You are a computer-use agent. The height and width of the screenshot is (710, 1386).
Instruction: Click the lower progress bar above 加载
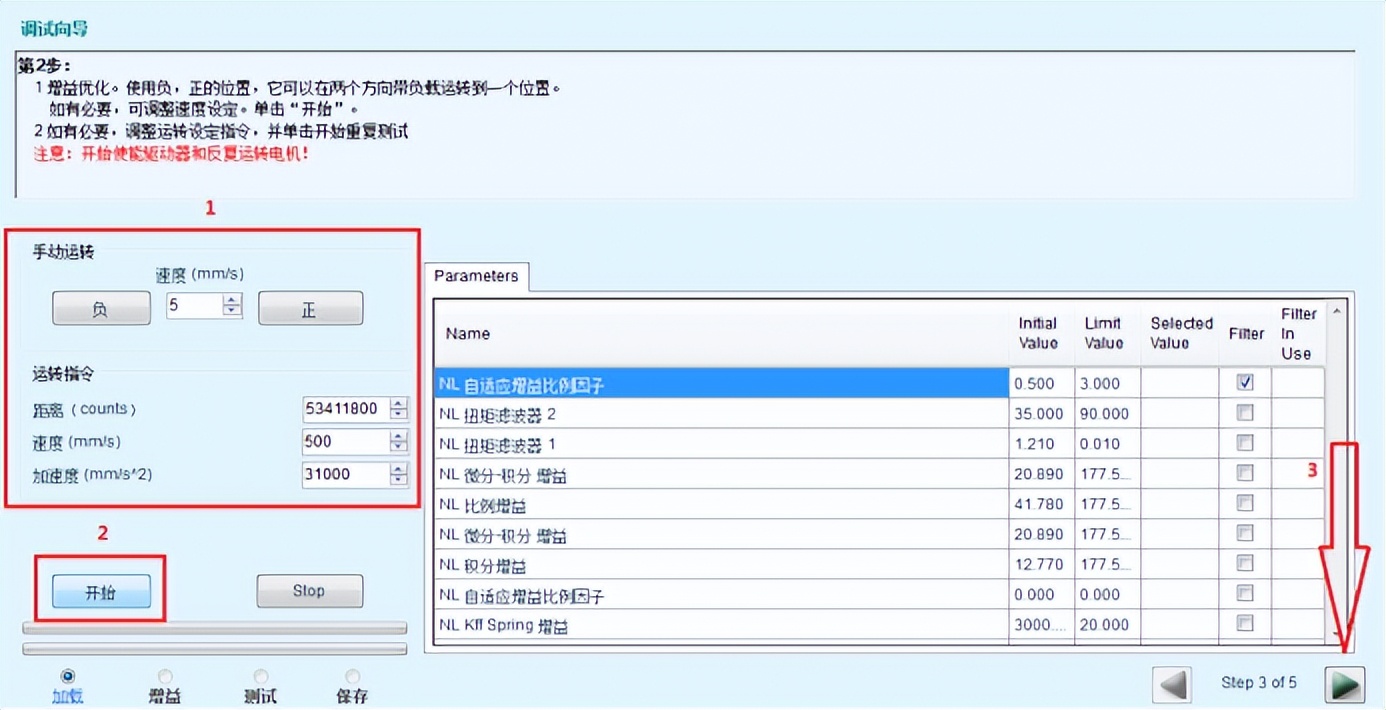click(214, 649)
